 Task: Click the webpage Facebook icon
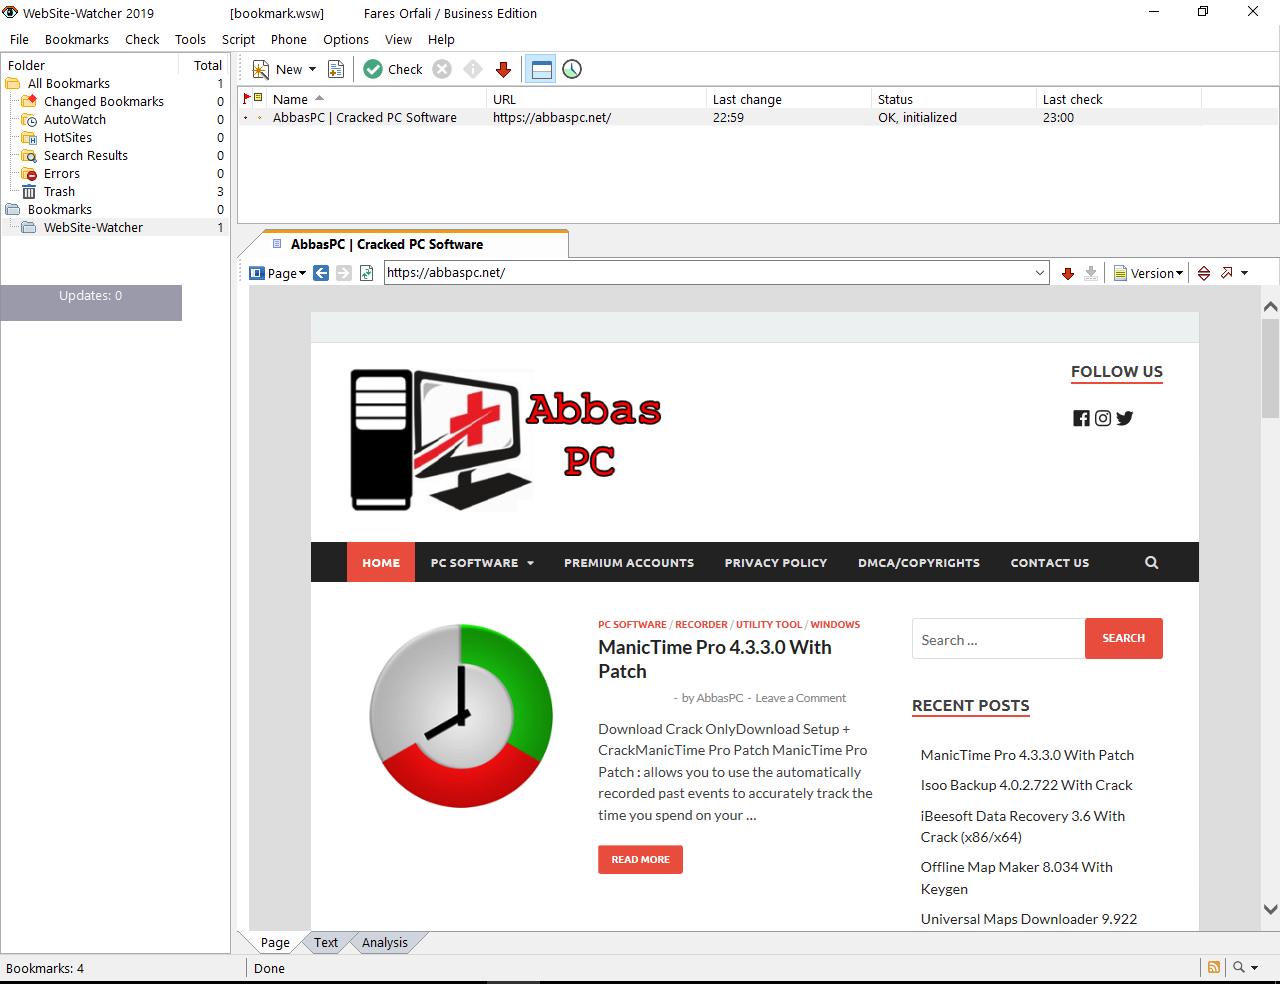[1081, 418]
